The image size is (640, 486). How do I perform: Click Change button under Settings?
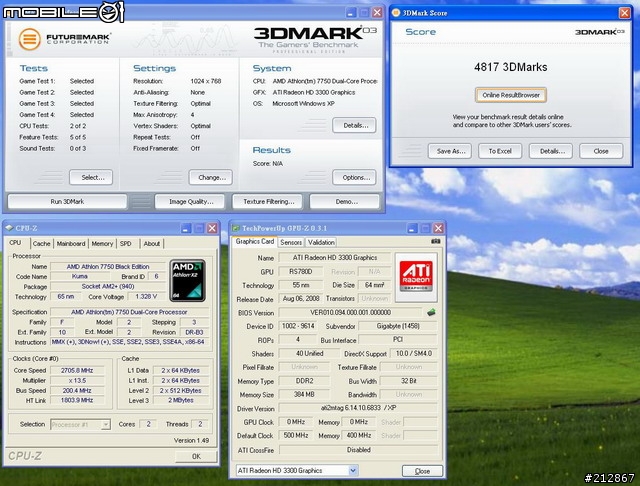pyautogui.click(x=211, y=178)
